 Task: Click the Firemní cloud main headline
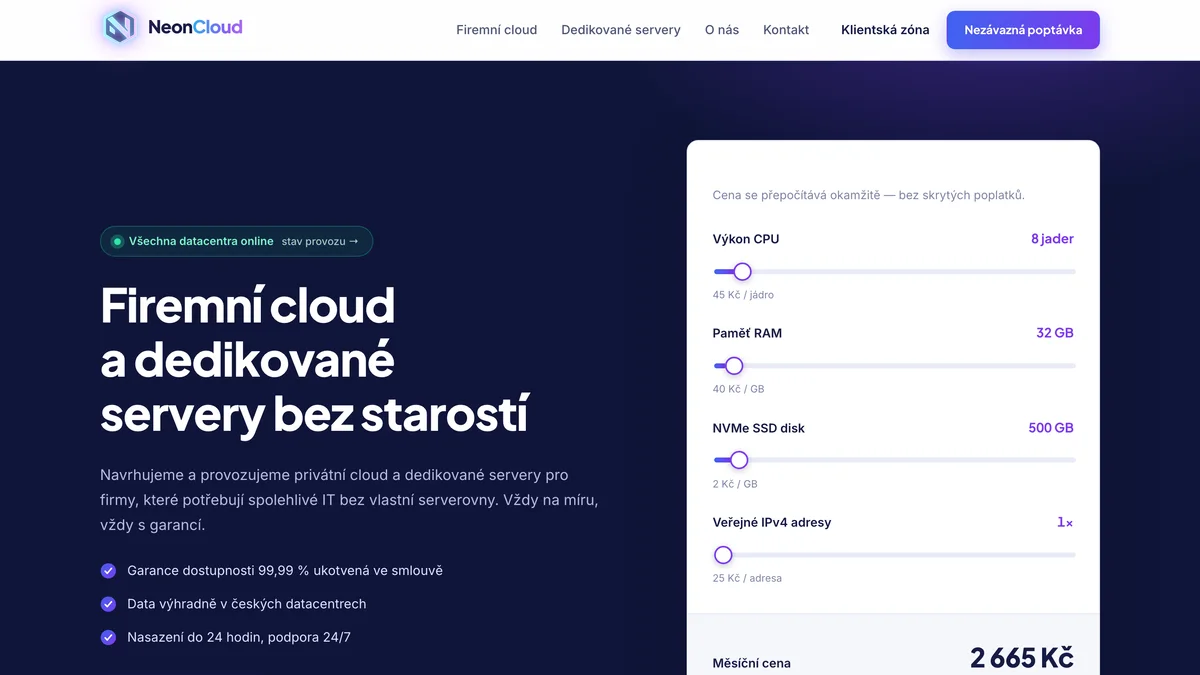(x=314, y=360)
